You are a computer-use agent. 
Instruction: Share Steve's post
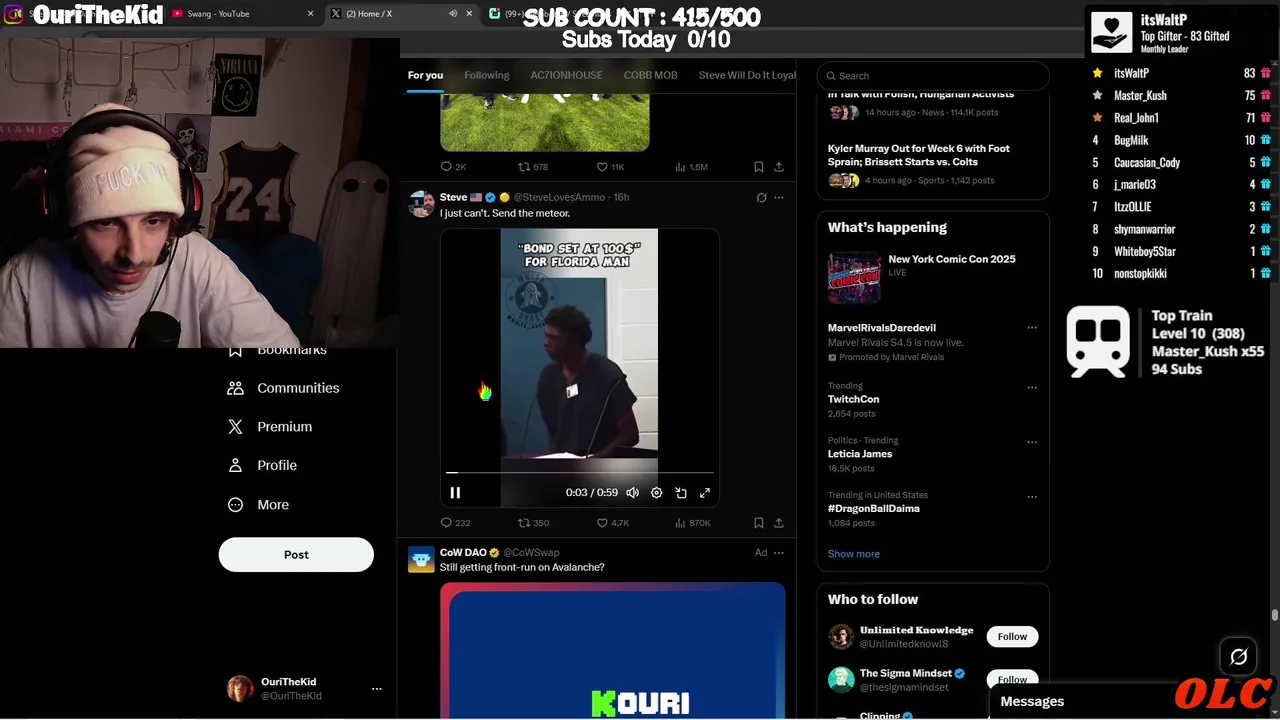[x=779, y=522]
